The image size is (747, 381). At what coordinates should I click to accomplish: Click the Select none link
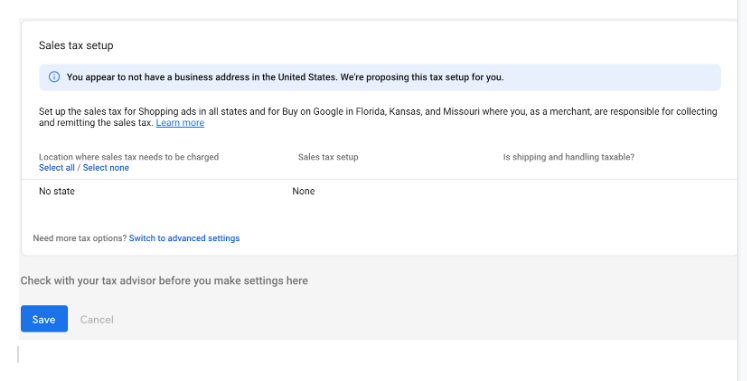(106, 168)
